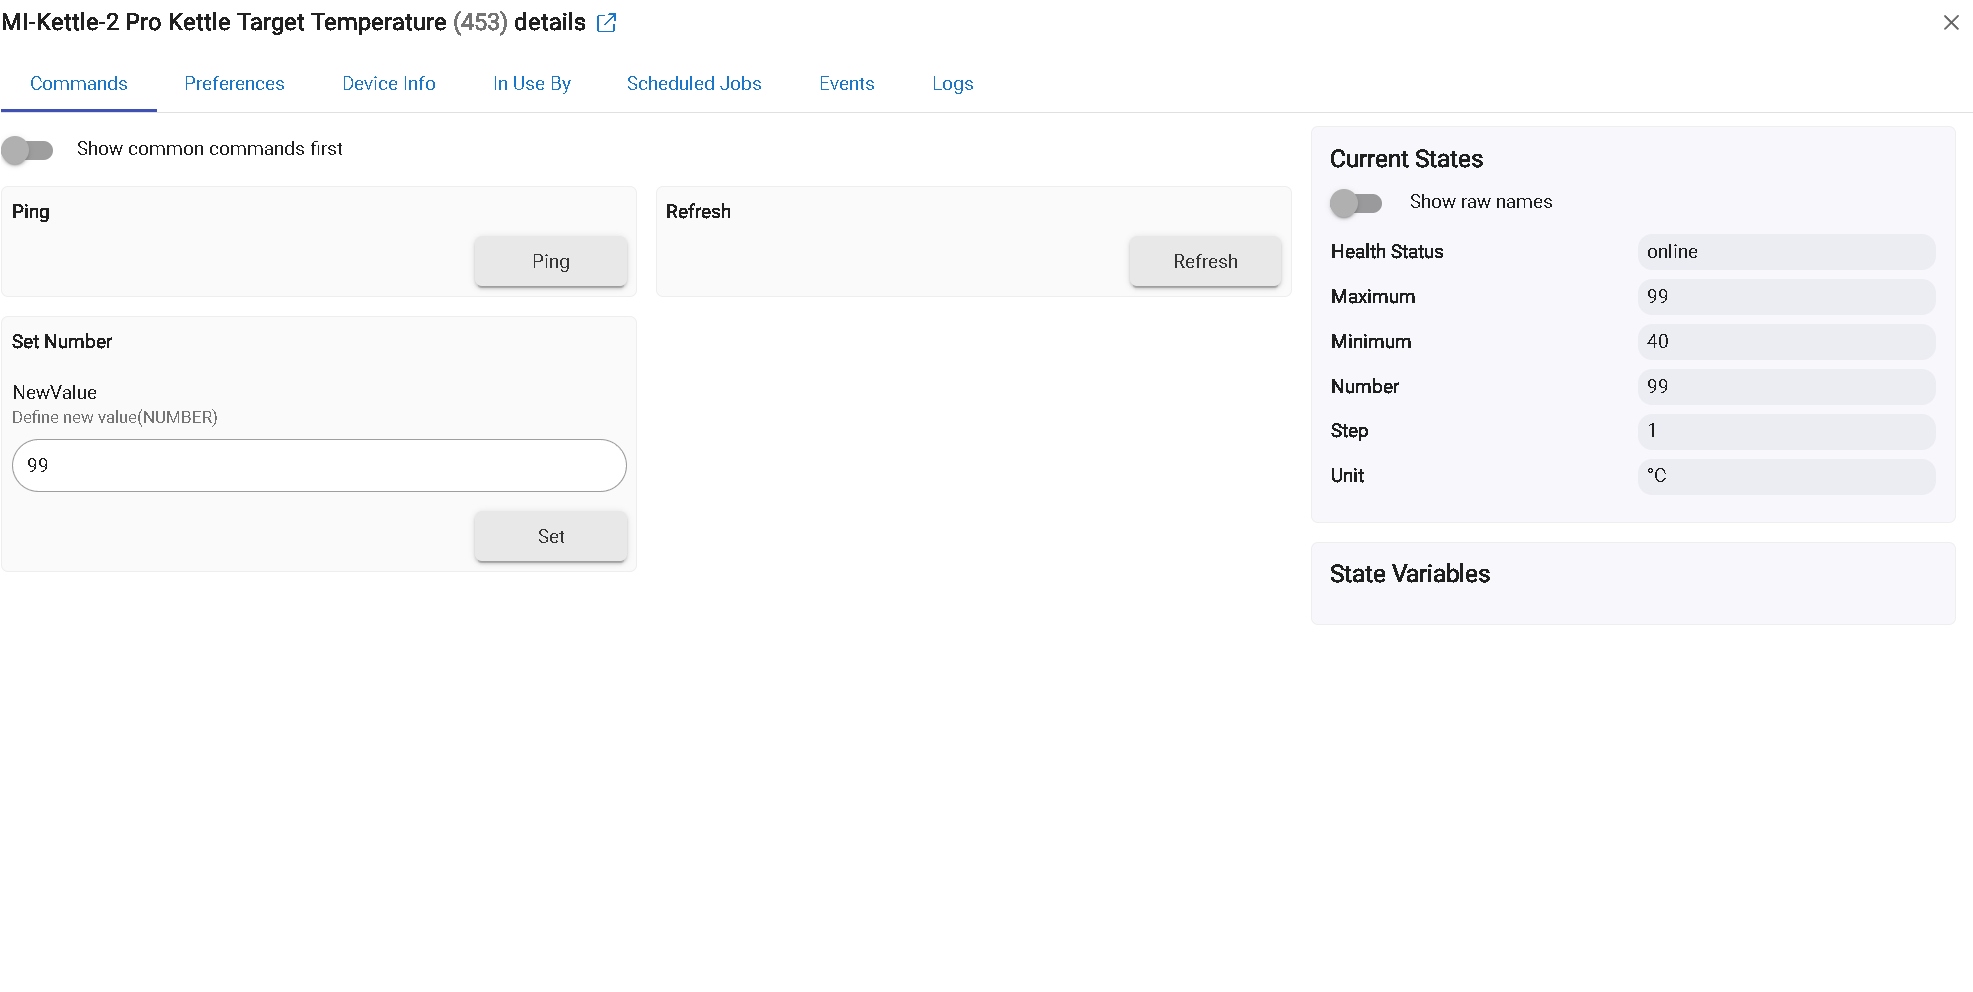1973x992 pixels.
Task: Click the Maximum state value field
Action: 1786,297
